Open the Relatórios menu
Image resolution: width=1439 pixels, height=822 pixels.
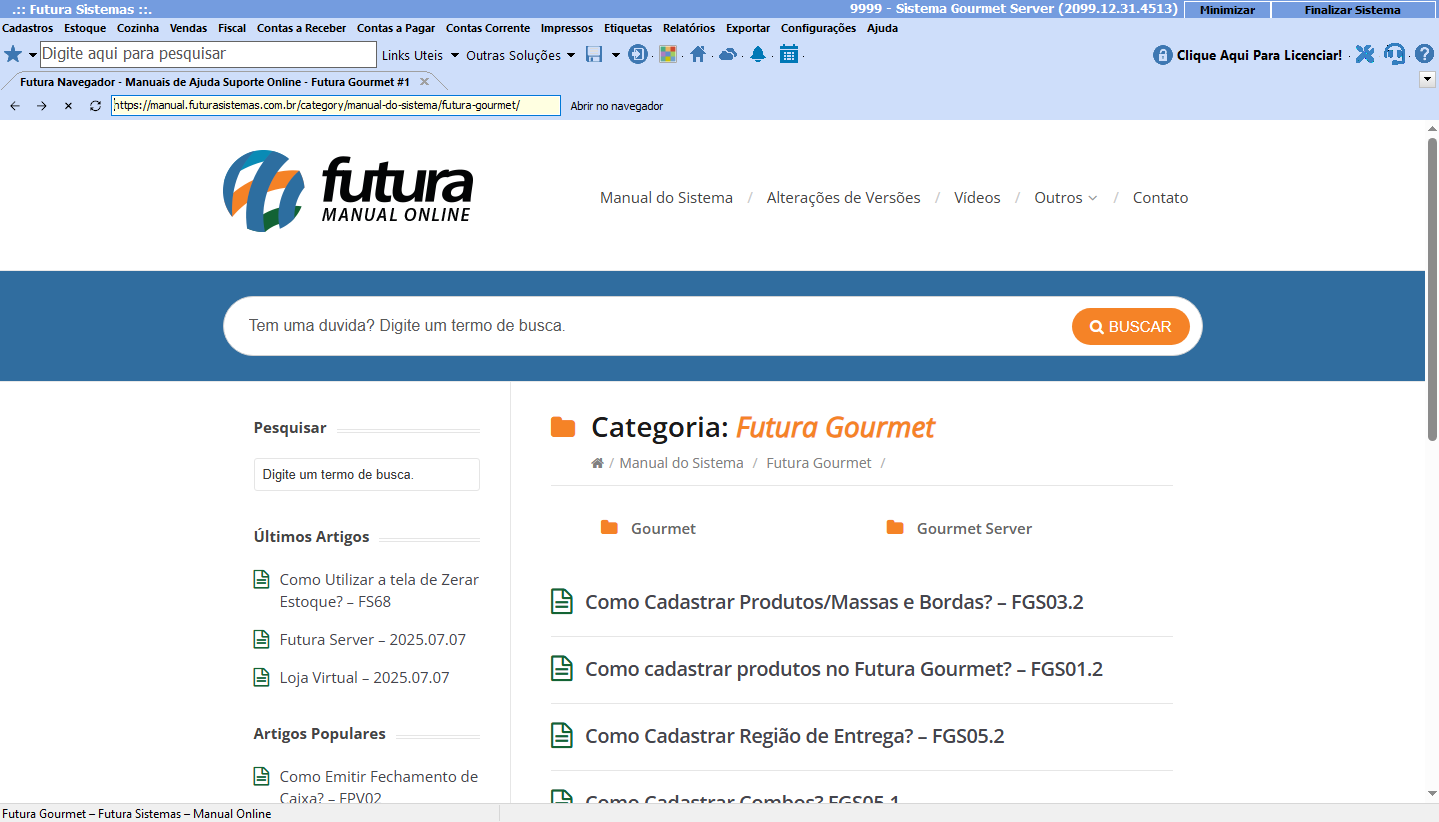689,28
